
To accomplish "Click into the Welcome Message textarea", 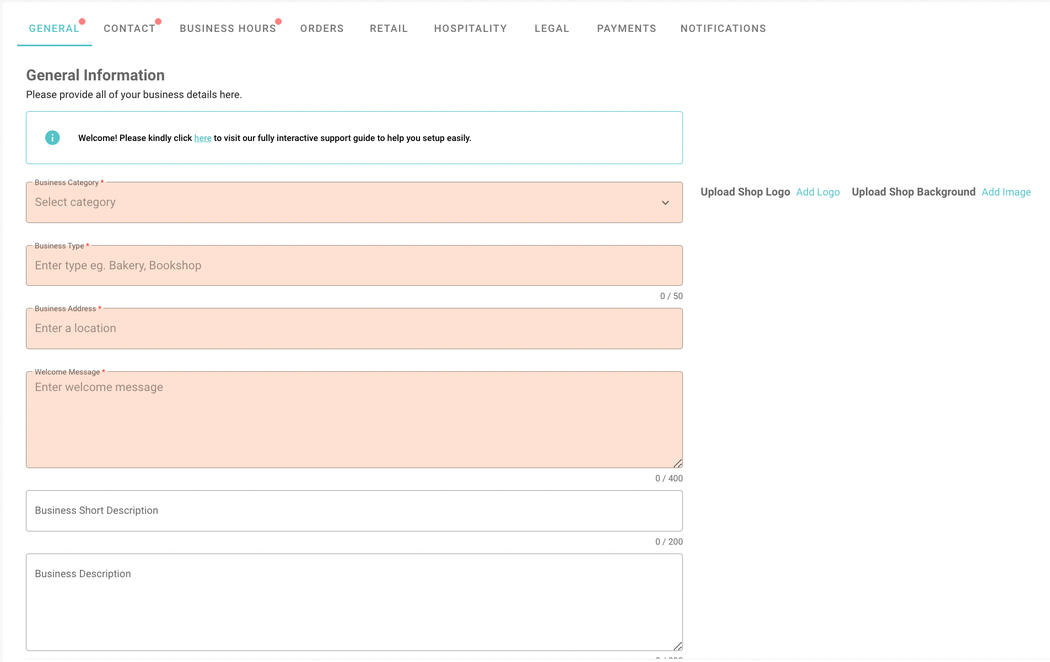I will [354, 420].
